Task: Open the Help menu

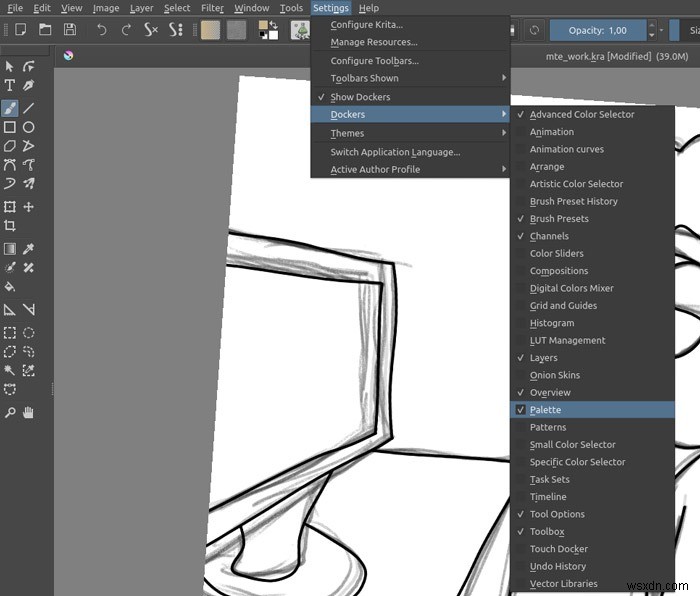Action: pyautogui.click(x=369, y=8)
